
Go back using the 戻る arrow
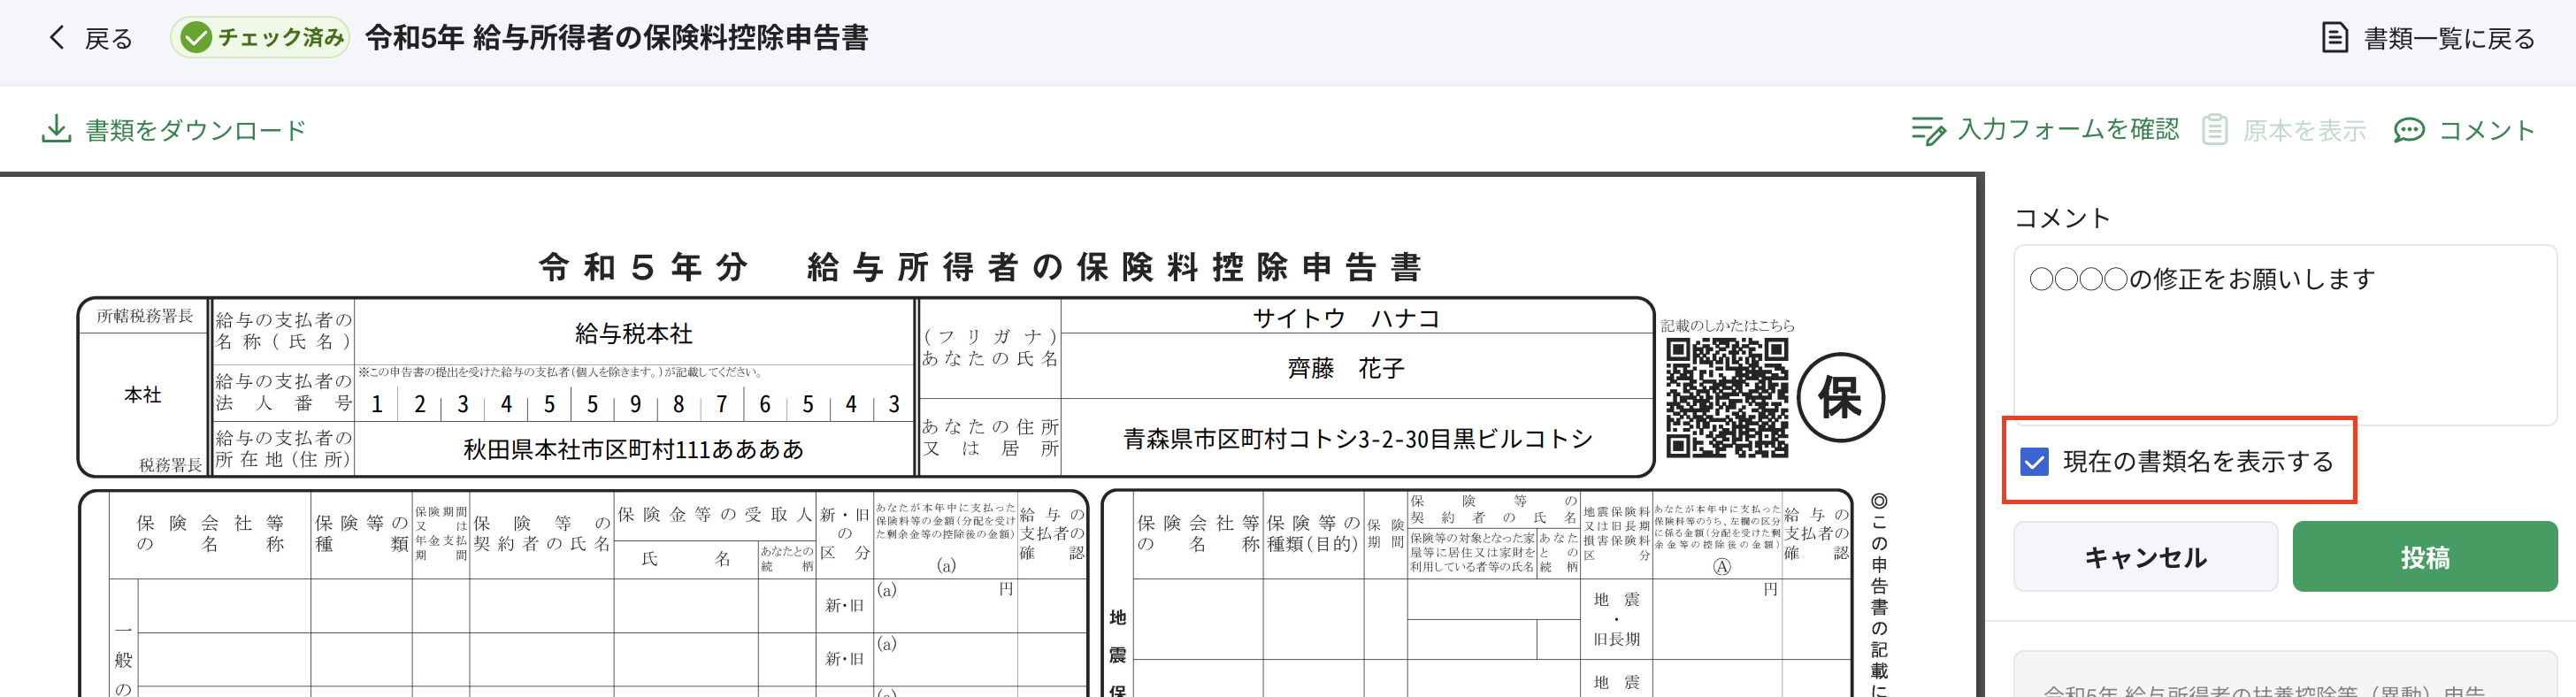coord(57,38)
